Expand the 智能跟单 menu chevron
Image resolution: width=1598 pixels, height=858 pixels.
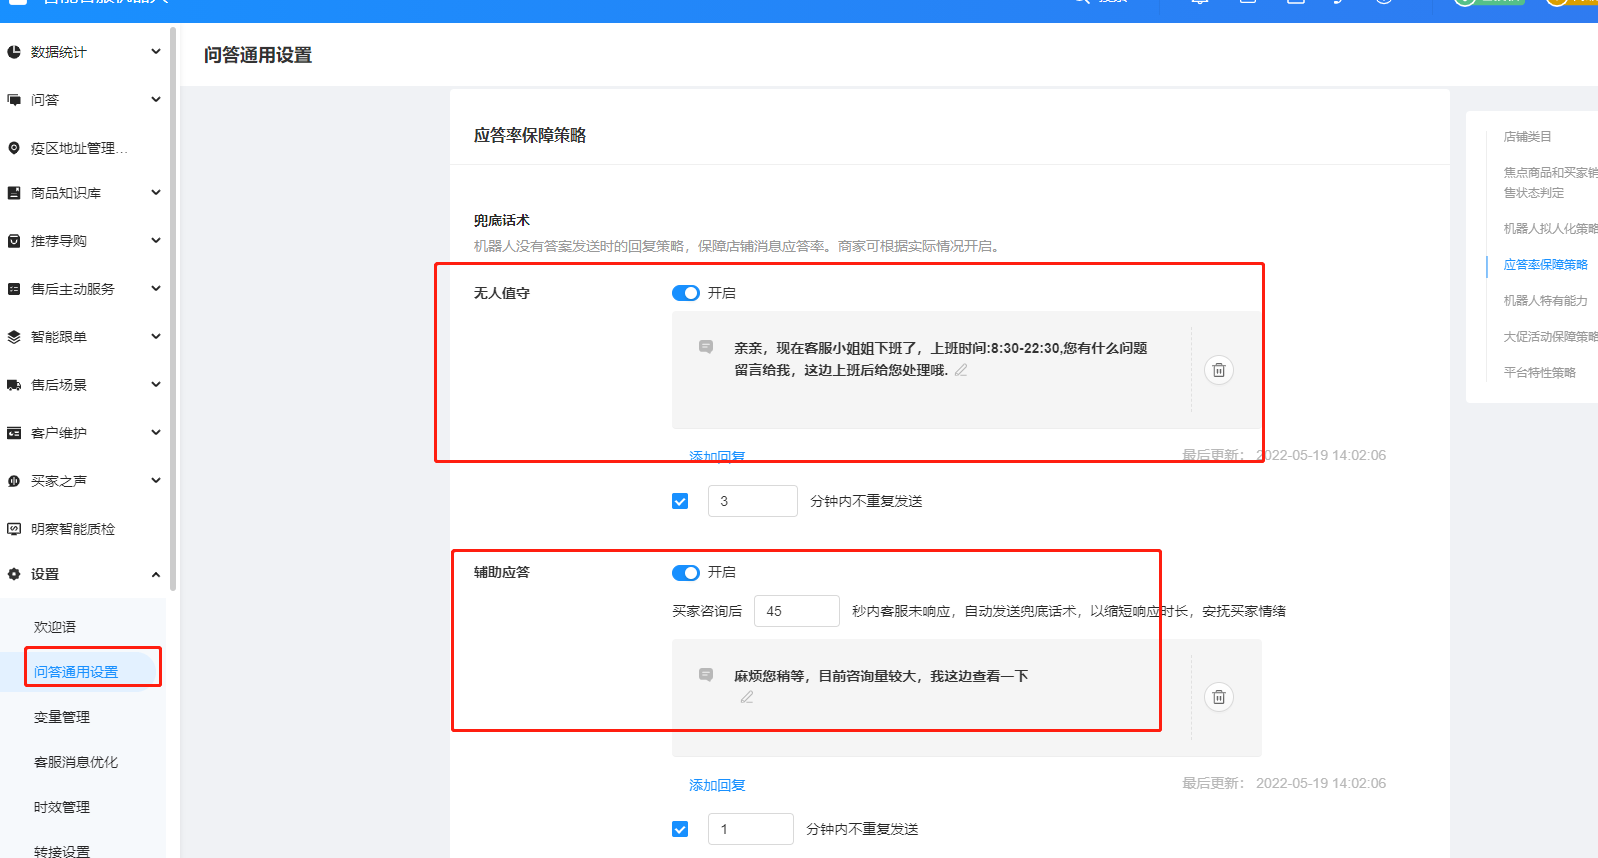pos(156,337)
